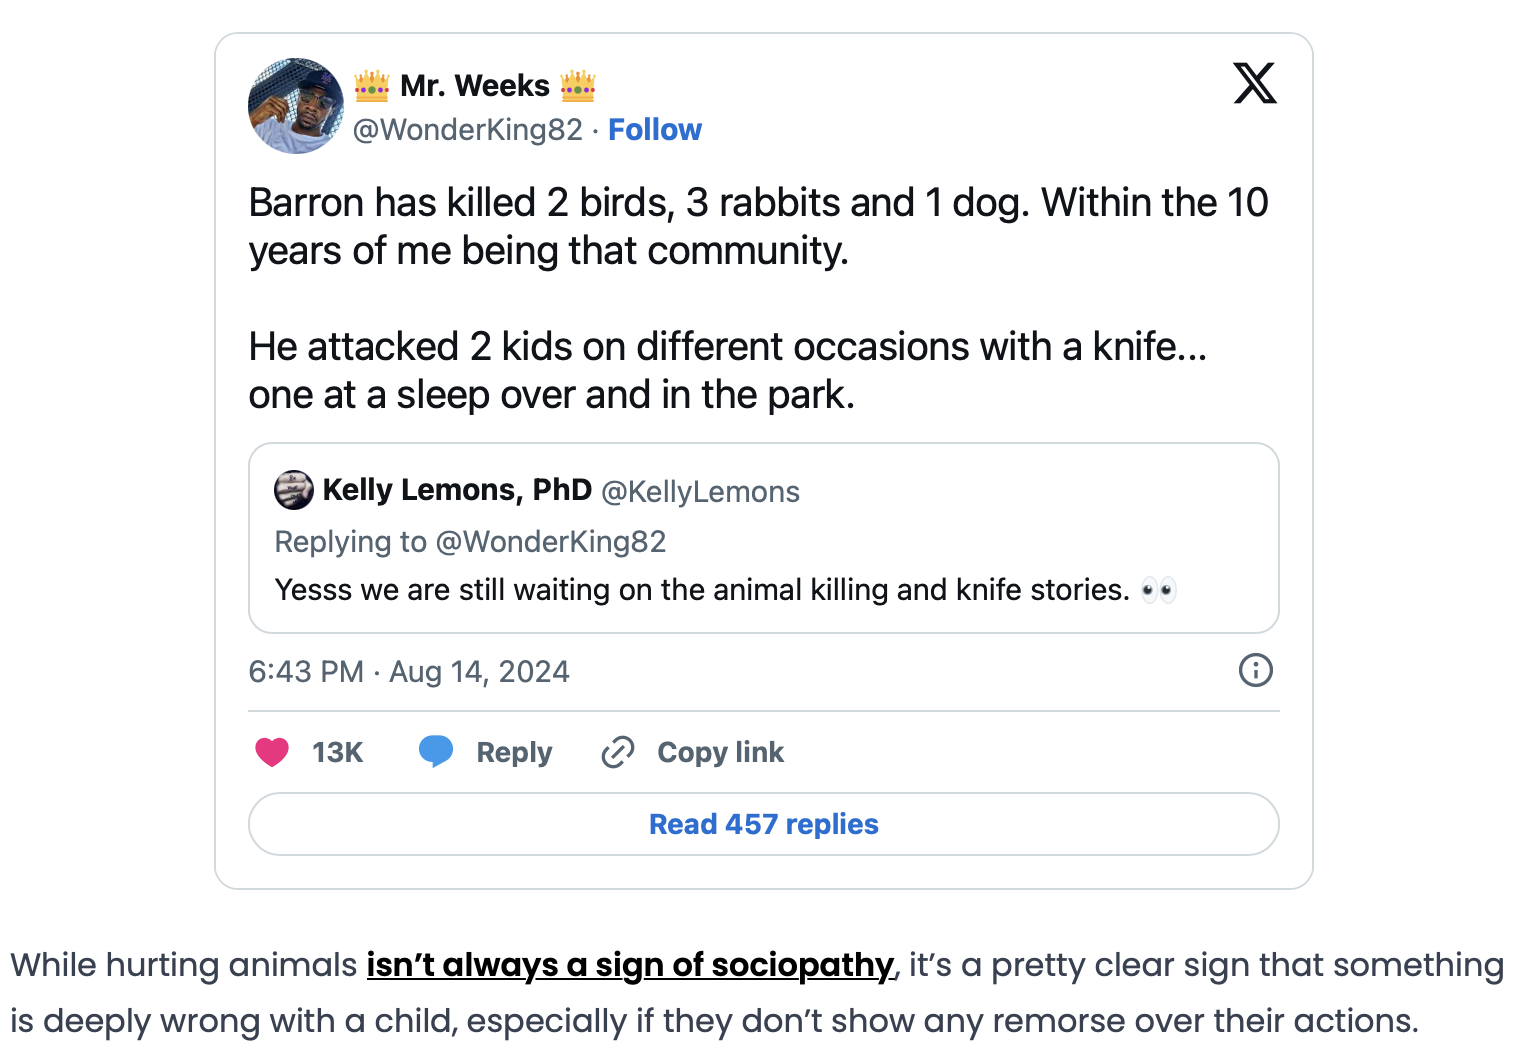Screen dimensions: 1530x1060
Task: Open "isn't always a sign of sociopathy" link
Action: (630, 965)
